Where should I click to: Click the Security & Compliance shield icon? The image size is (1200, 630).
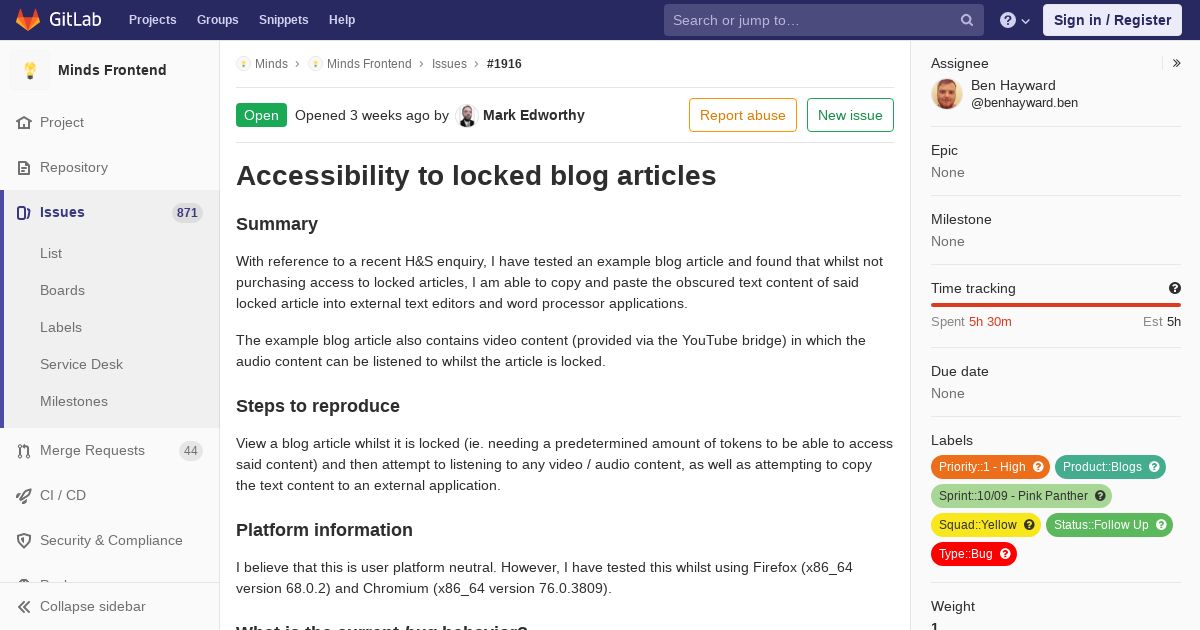click(24, 540)
